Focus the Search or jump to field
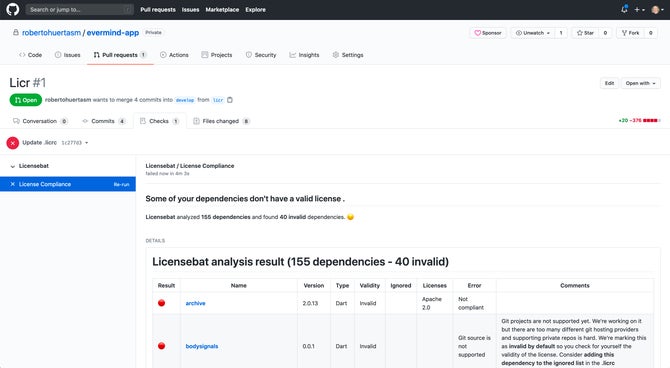Screen dimensions: 670x368 [x=79, y=9]
